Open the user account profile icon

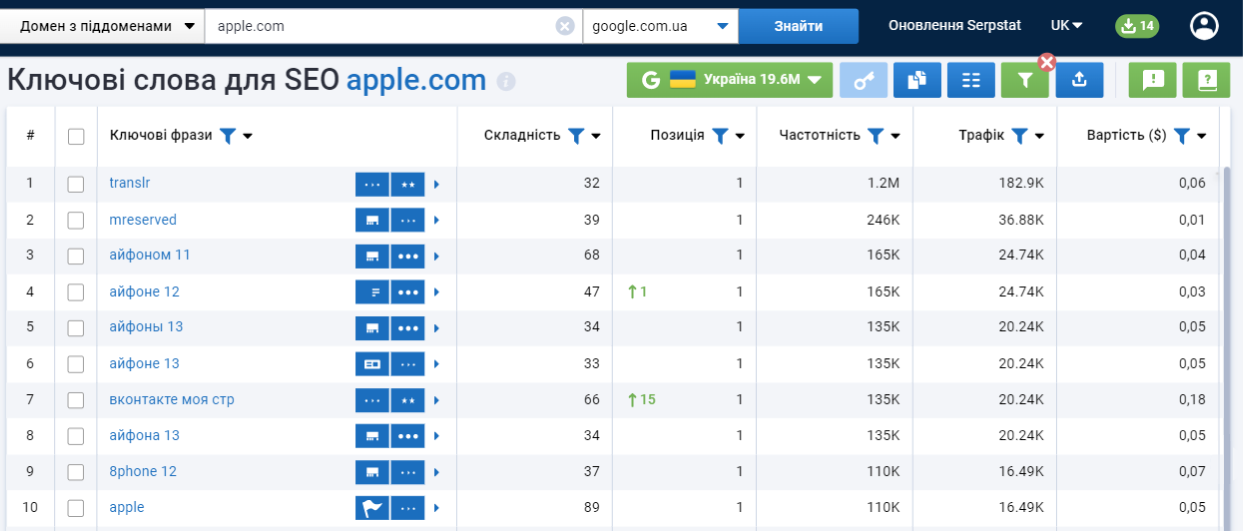pos(1204,26)
